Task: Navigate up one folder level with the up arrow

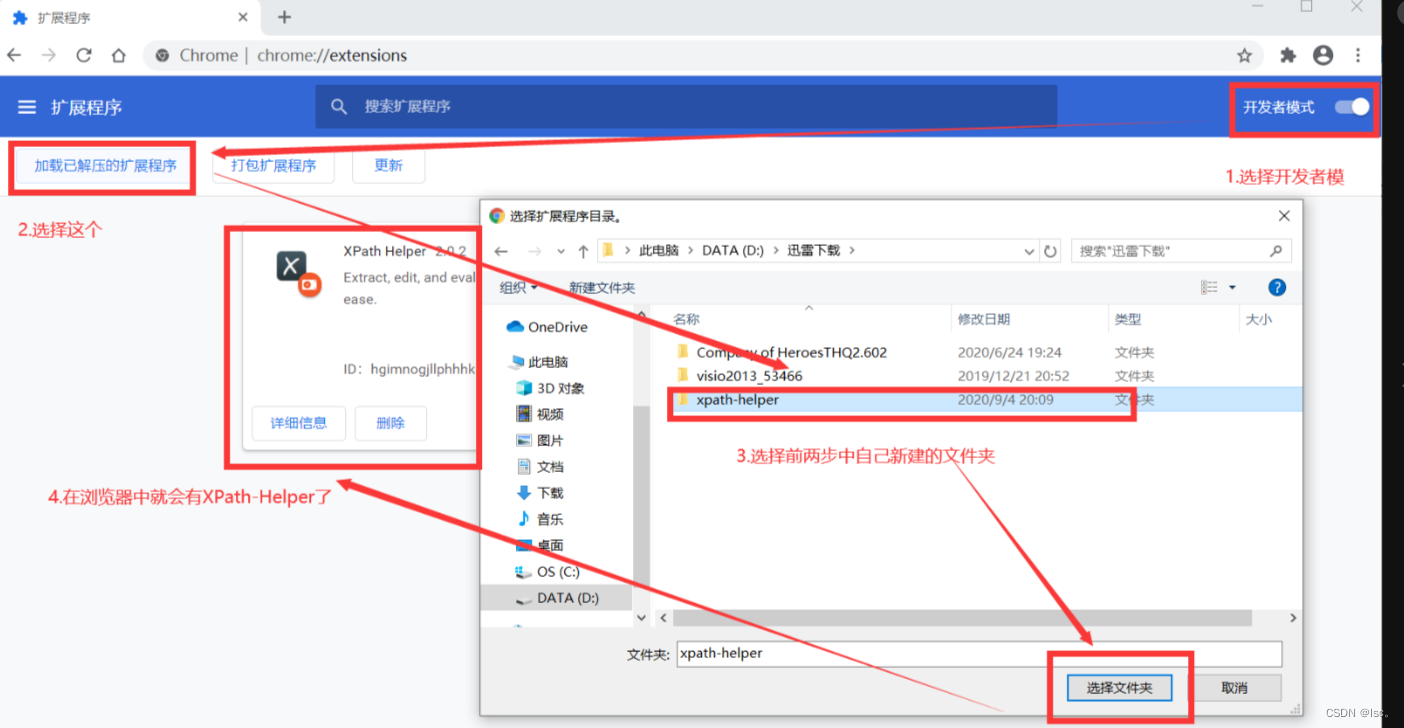Action: (x=583, y=251)
